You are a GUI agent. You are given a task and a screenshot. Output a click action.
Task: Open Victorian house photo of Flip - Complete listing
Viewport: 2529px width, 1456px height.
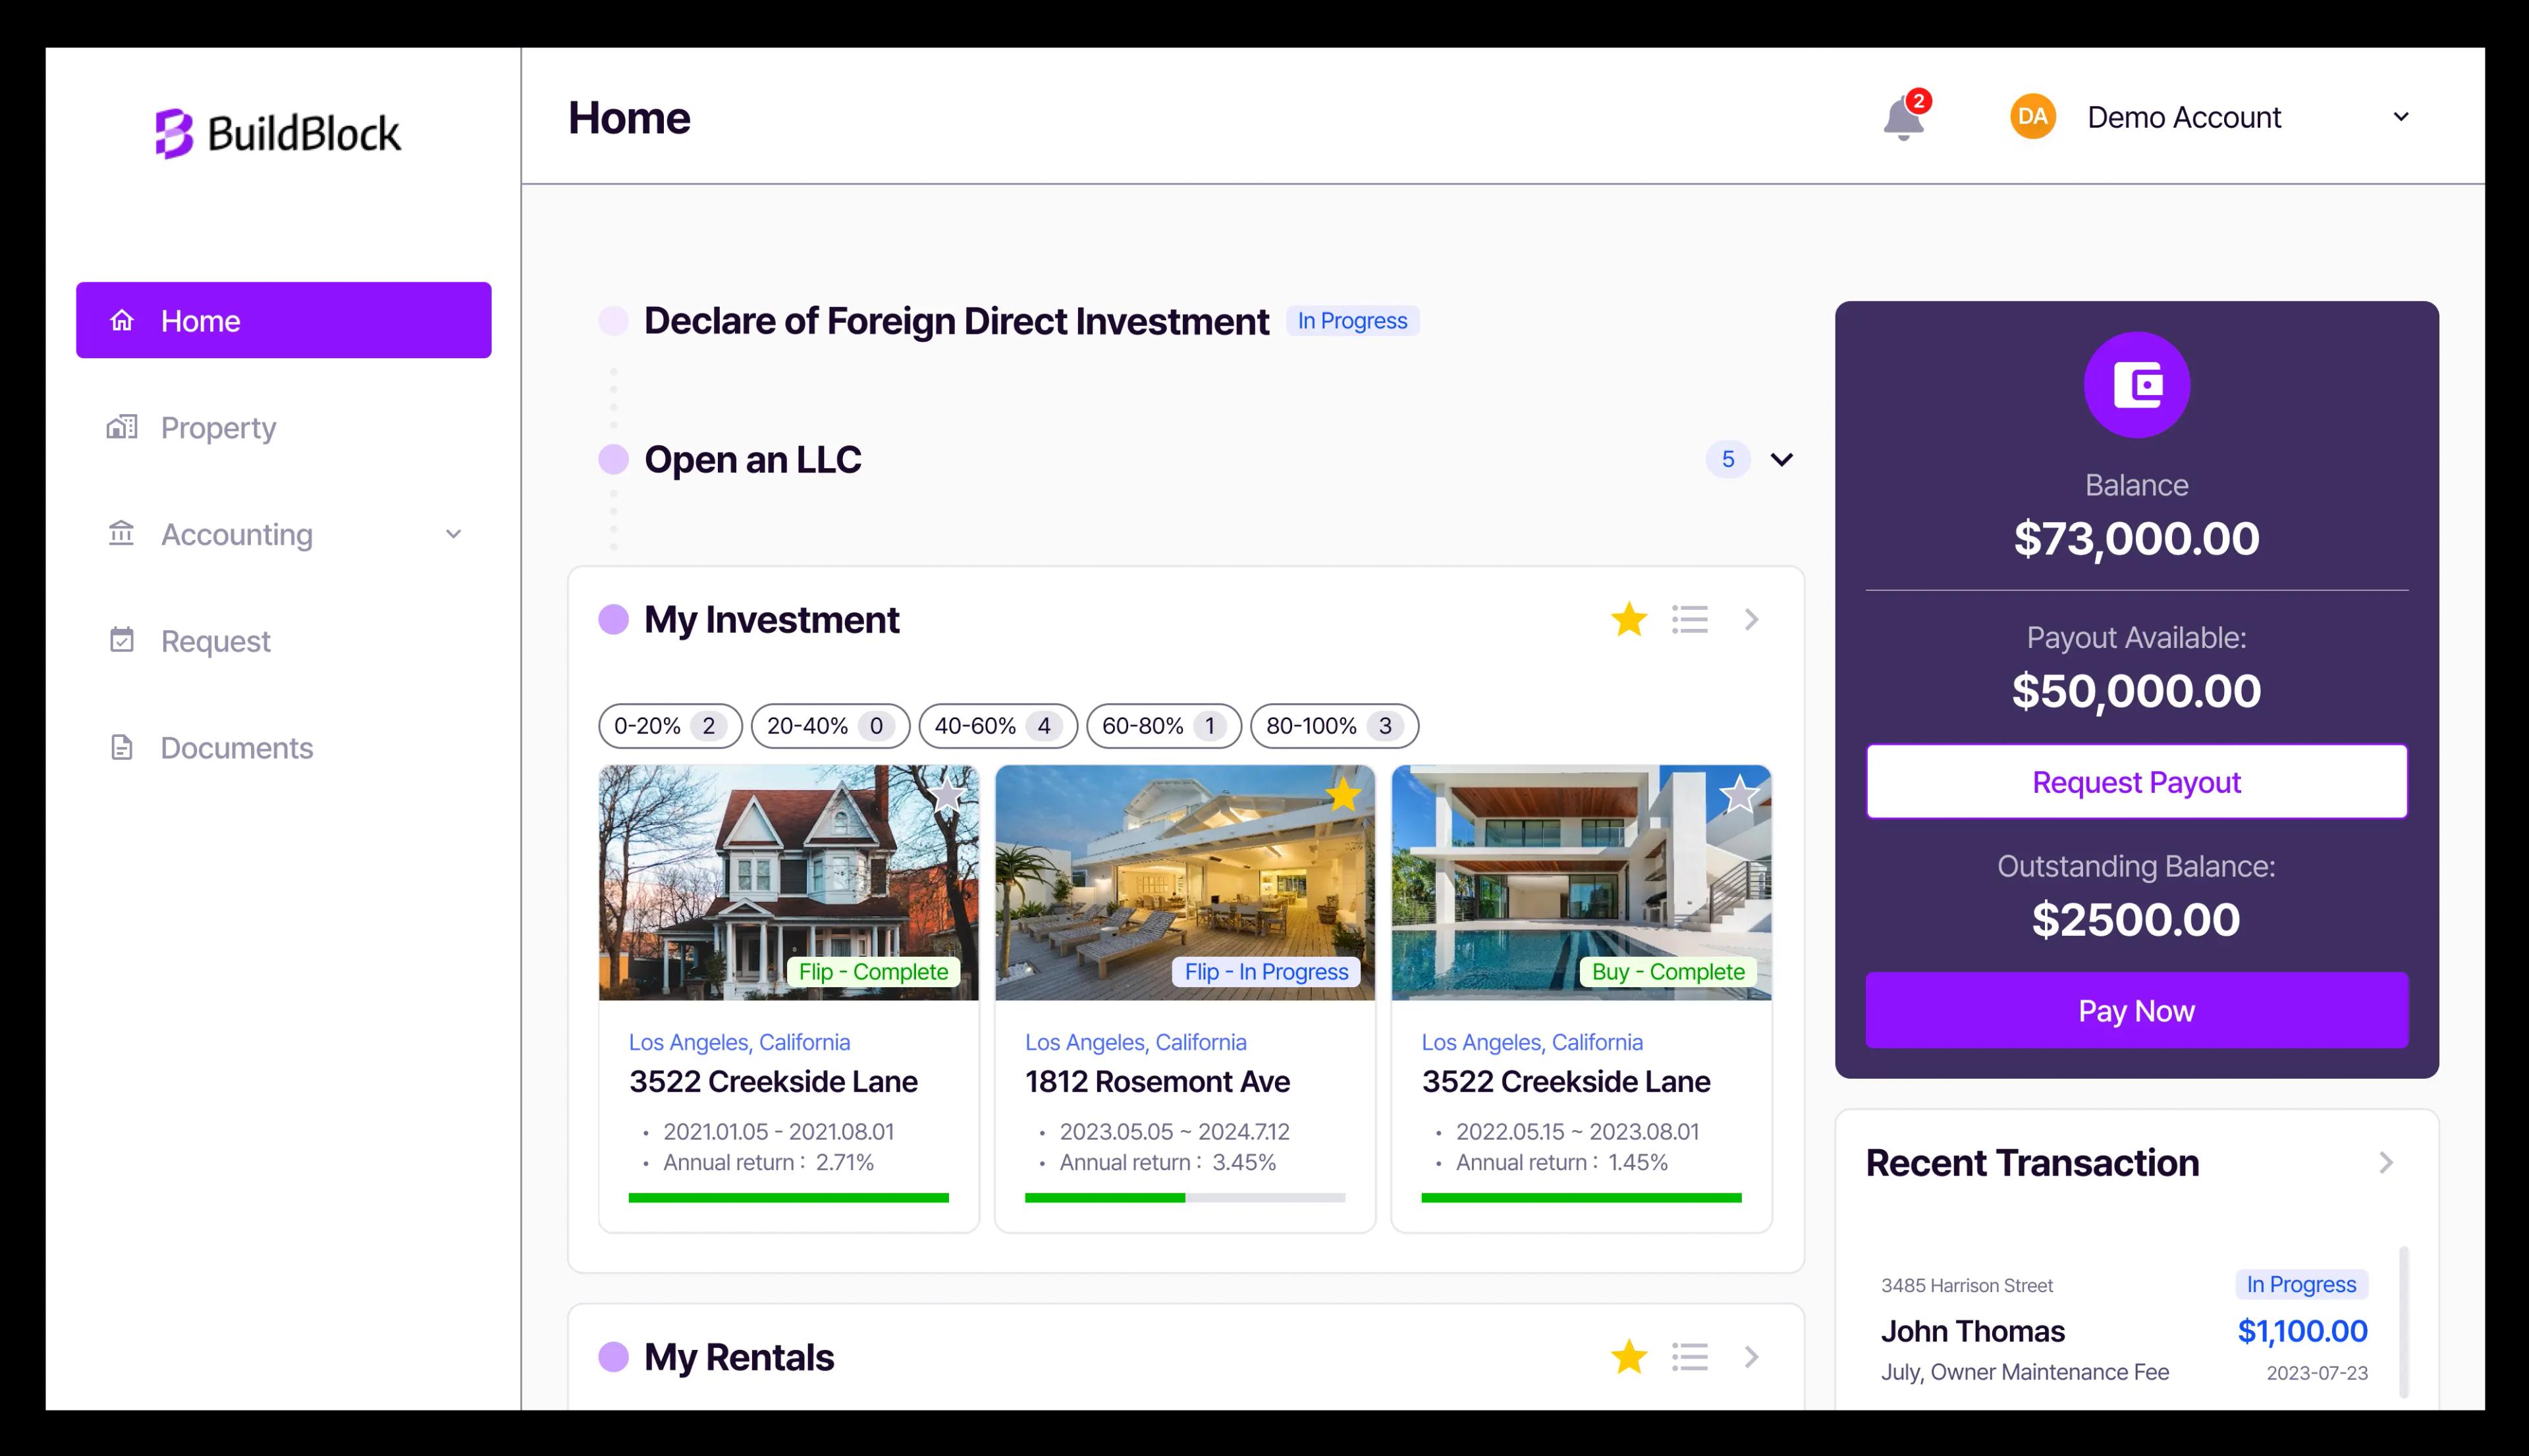788,882
